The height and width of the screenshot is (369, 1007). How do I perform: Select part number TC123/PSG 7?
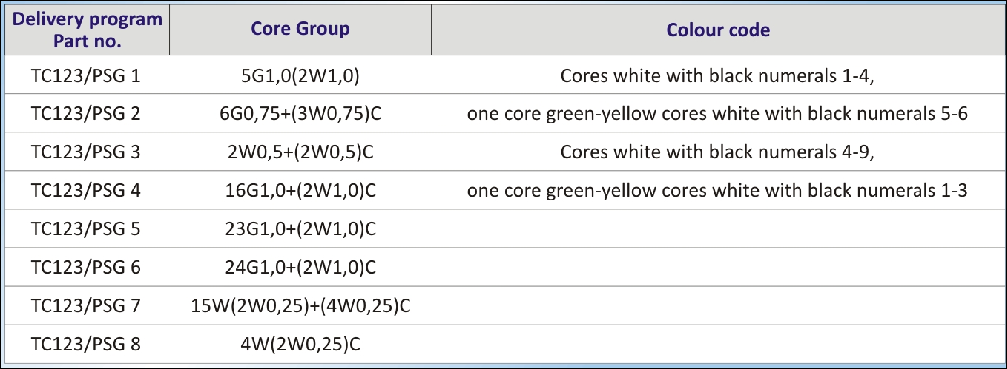[86, 305]
